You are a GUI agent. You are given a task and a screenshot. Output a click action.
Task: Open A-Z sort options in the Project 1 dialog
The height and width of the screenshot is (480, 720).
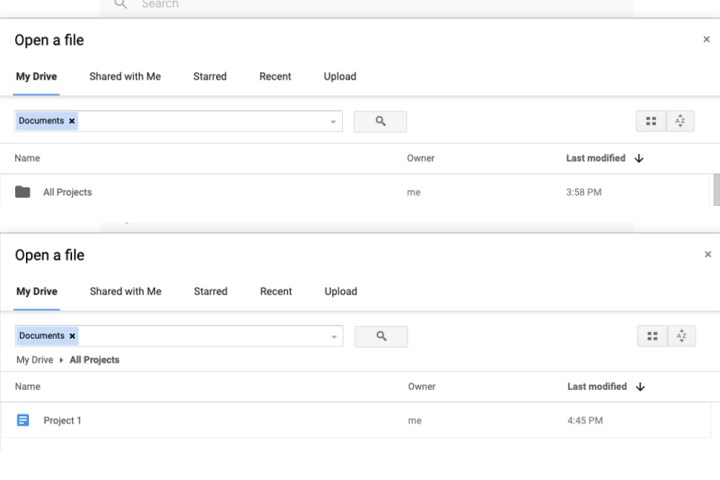681,336
